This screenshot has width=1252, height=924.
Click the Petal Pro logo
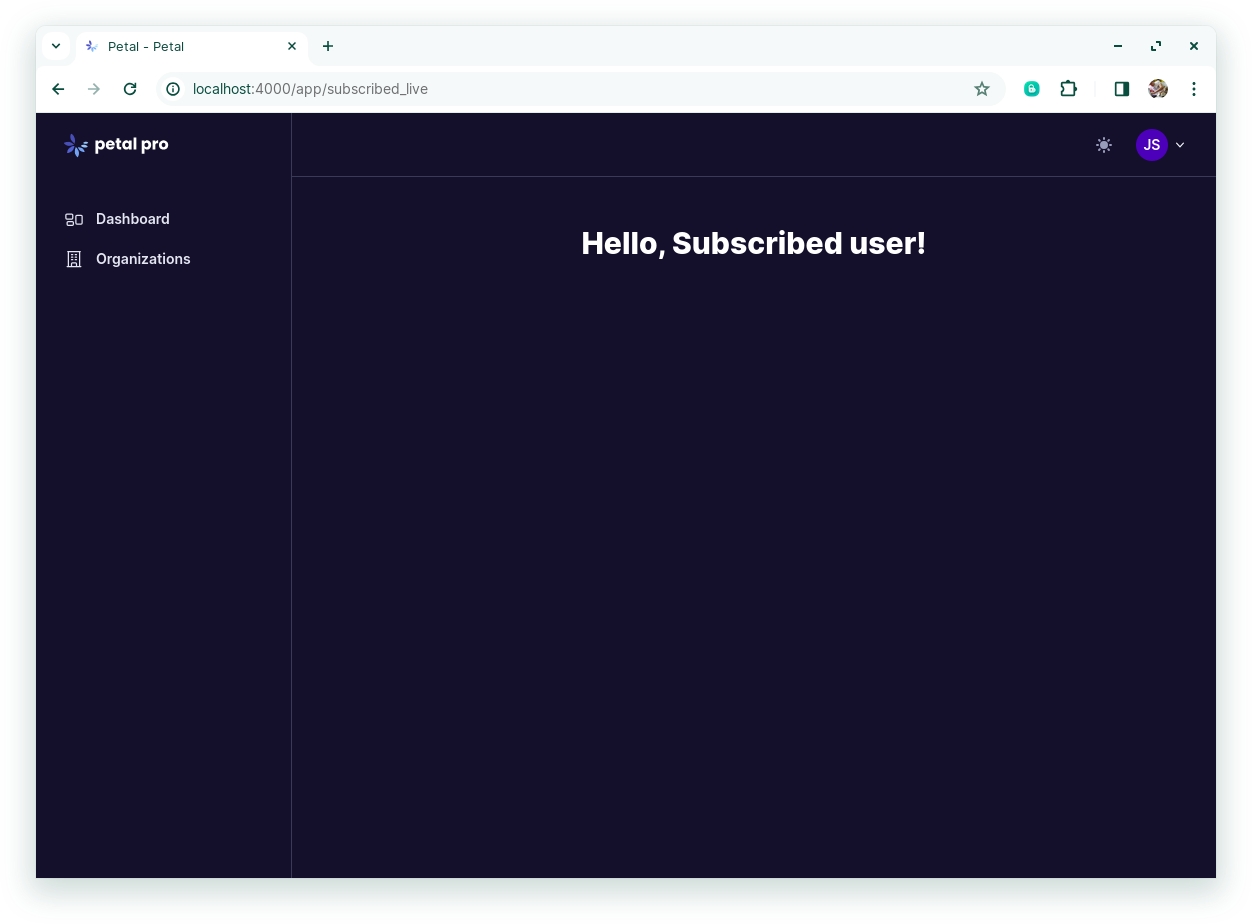click(x=116, y=145)
